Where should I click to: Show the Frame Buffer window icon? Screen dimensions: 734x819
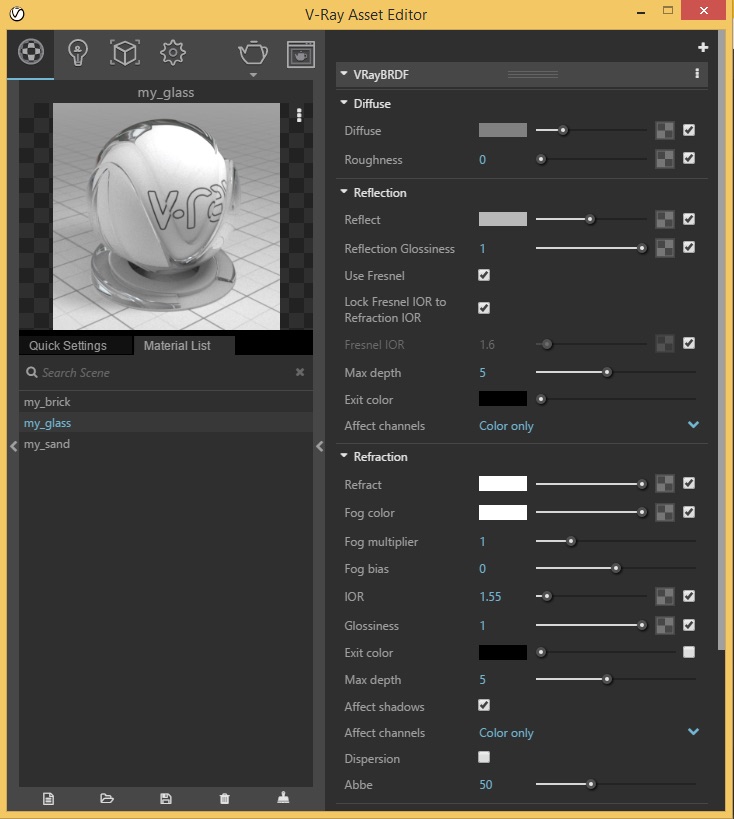click(301, 54)
